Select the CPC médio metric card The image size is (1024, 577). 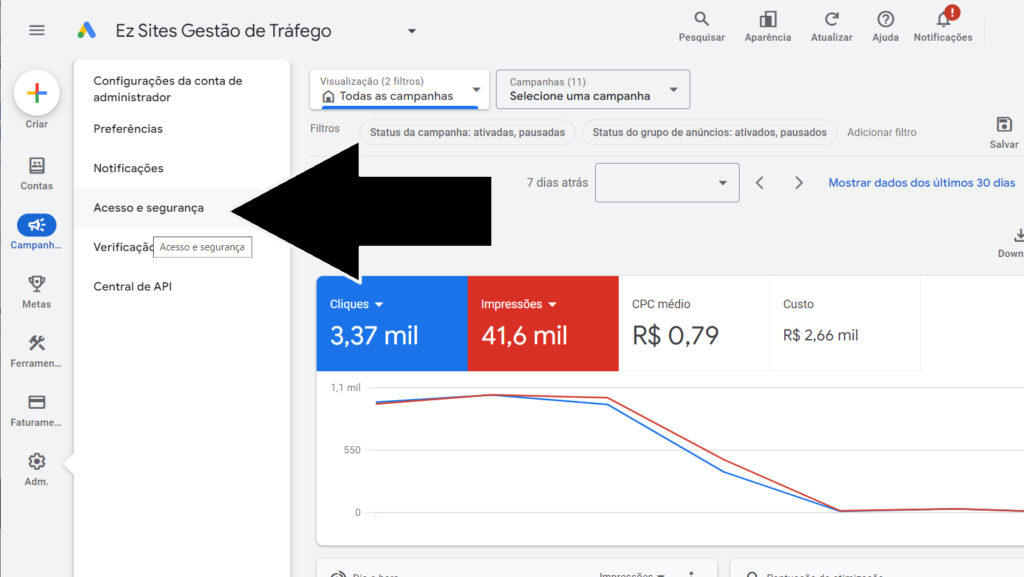694,324
